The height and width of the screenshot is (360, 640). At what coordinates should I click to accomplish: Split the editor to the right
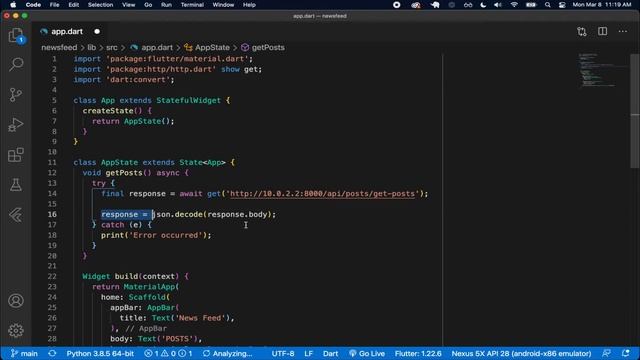coord(602,31)
